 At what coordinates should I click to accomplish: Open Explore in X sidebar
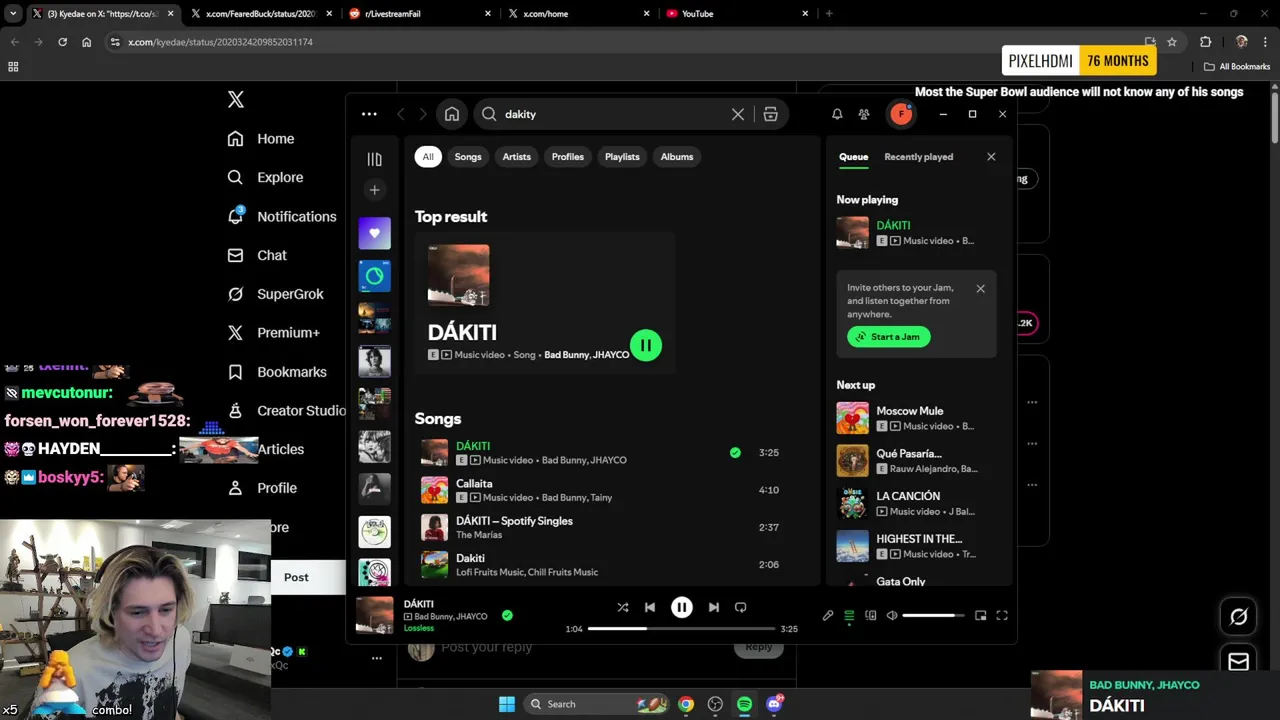[266, 178]
